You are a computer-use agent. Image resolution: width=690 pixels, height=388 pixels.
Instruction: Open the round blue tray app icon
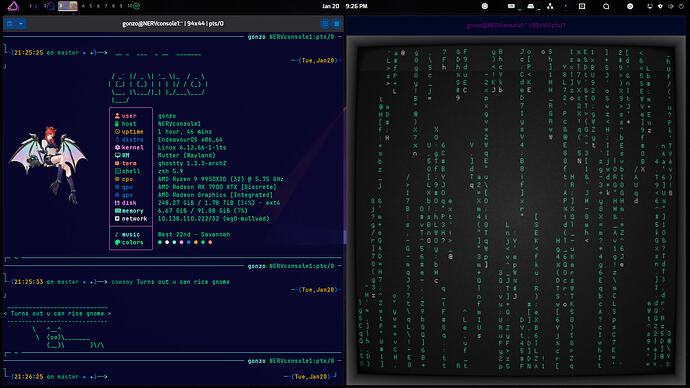(630, 6)
